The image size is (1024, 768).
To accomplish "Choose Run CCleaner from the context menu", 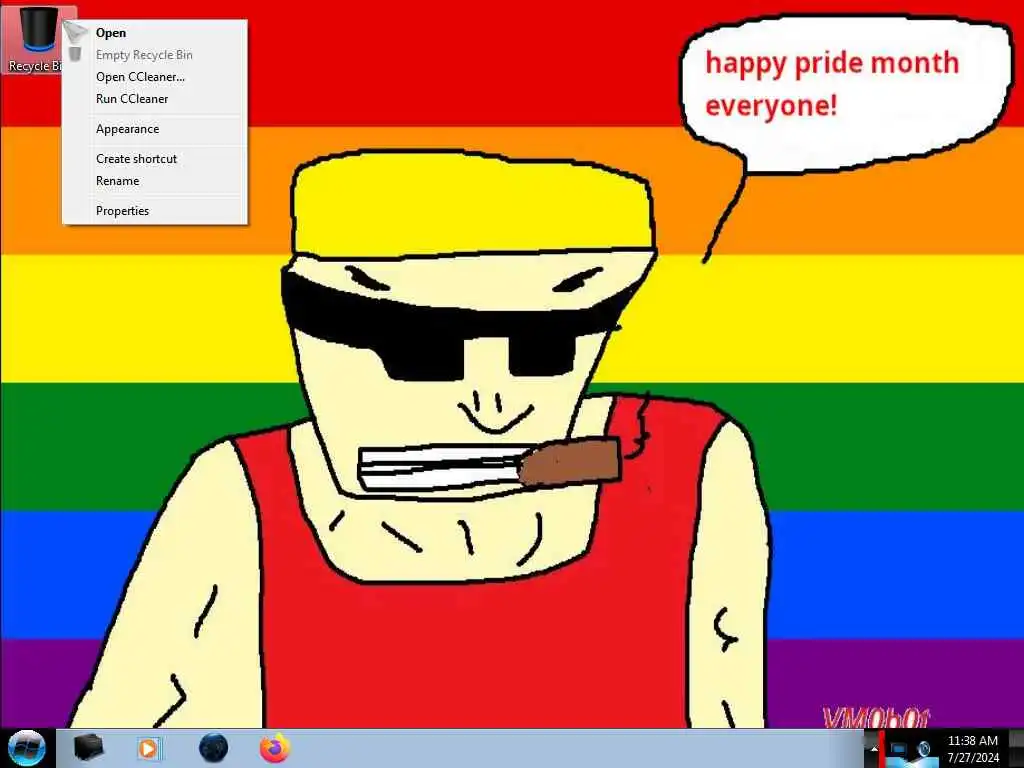I will point(154,99).
